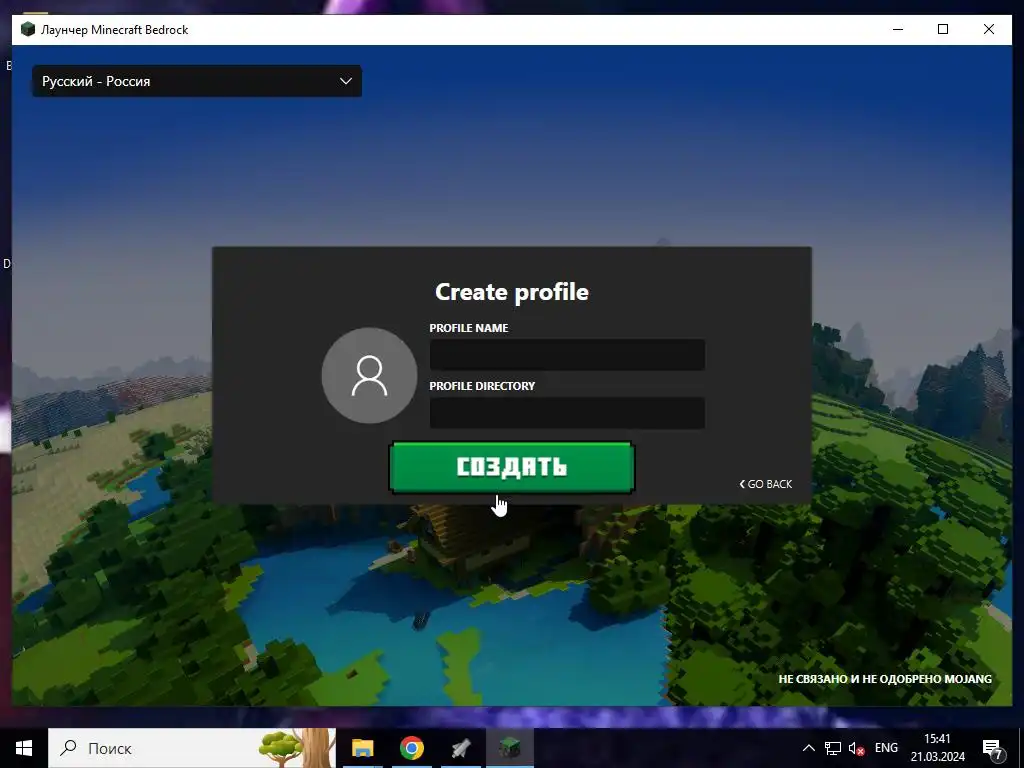Viewport: 1024px width, 768px height.
Task: Click the Go Back link
Action: pos(765,484)
